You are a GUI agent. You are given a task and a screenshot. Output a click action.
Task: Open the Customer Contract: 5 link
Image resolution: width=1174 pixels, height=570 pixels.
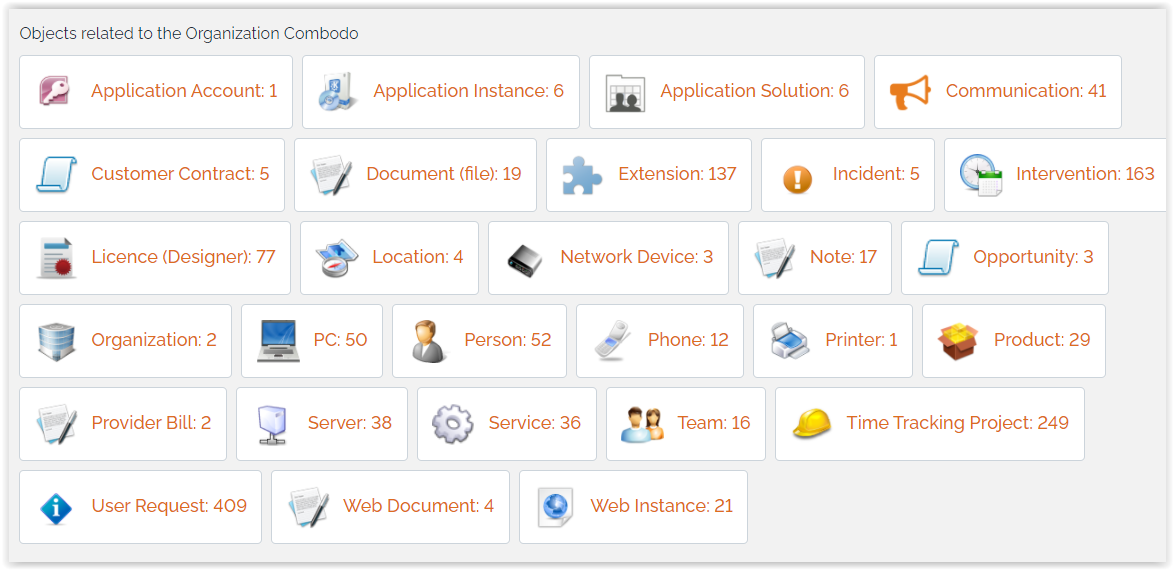180,174
